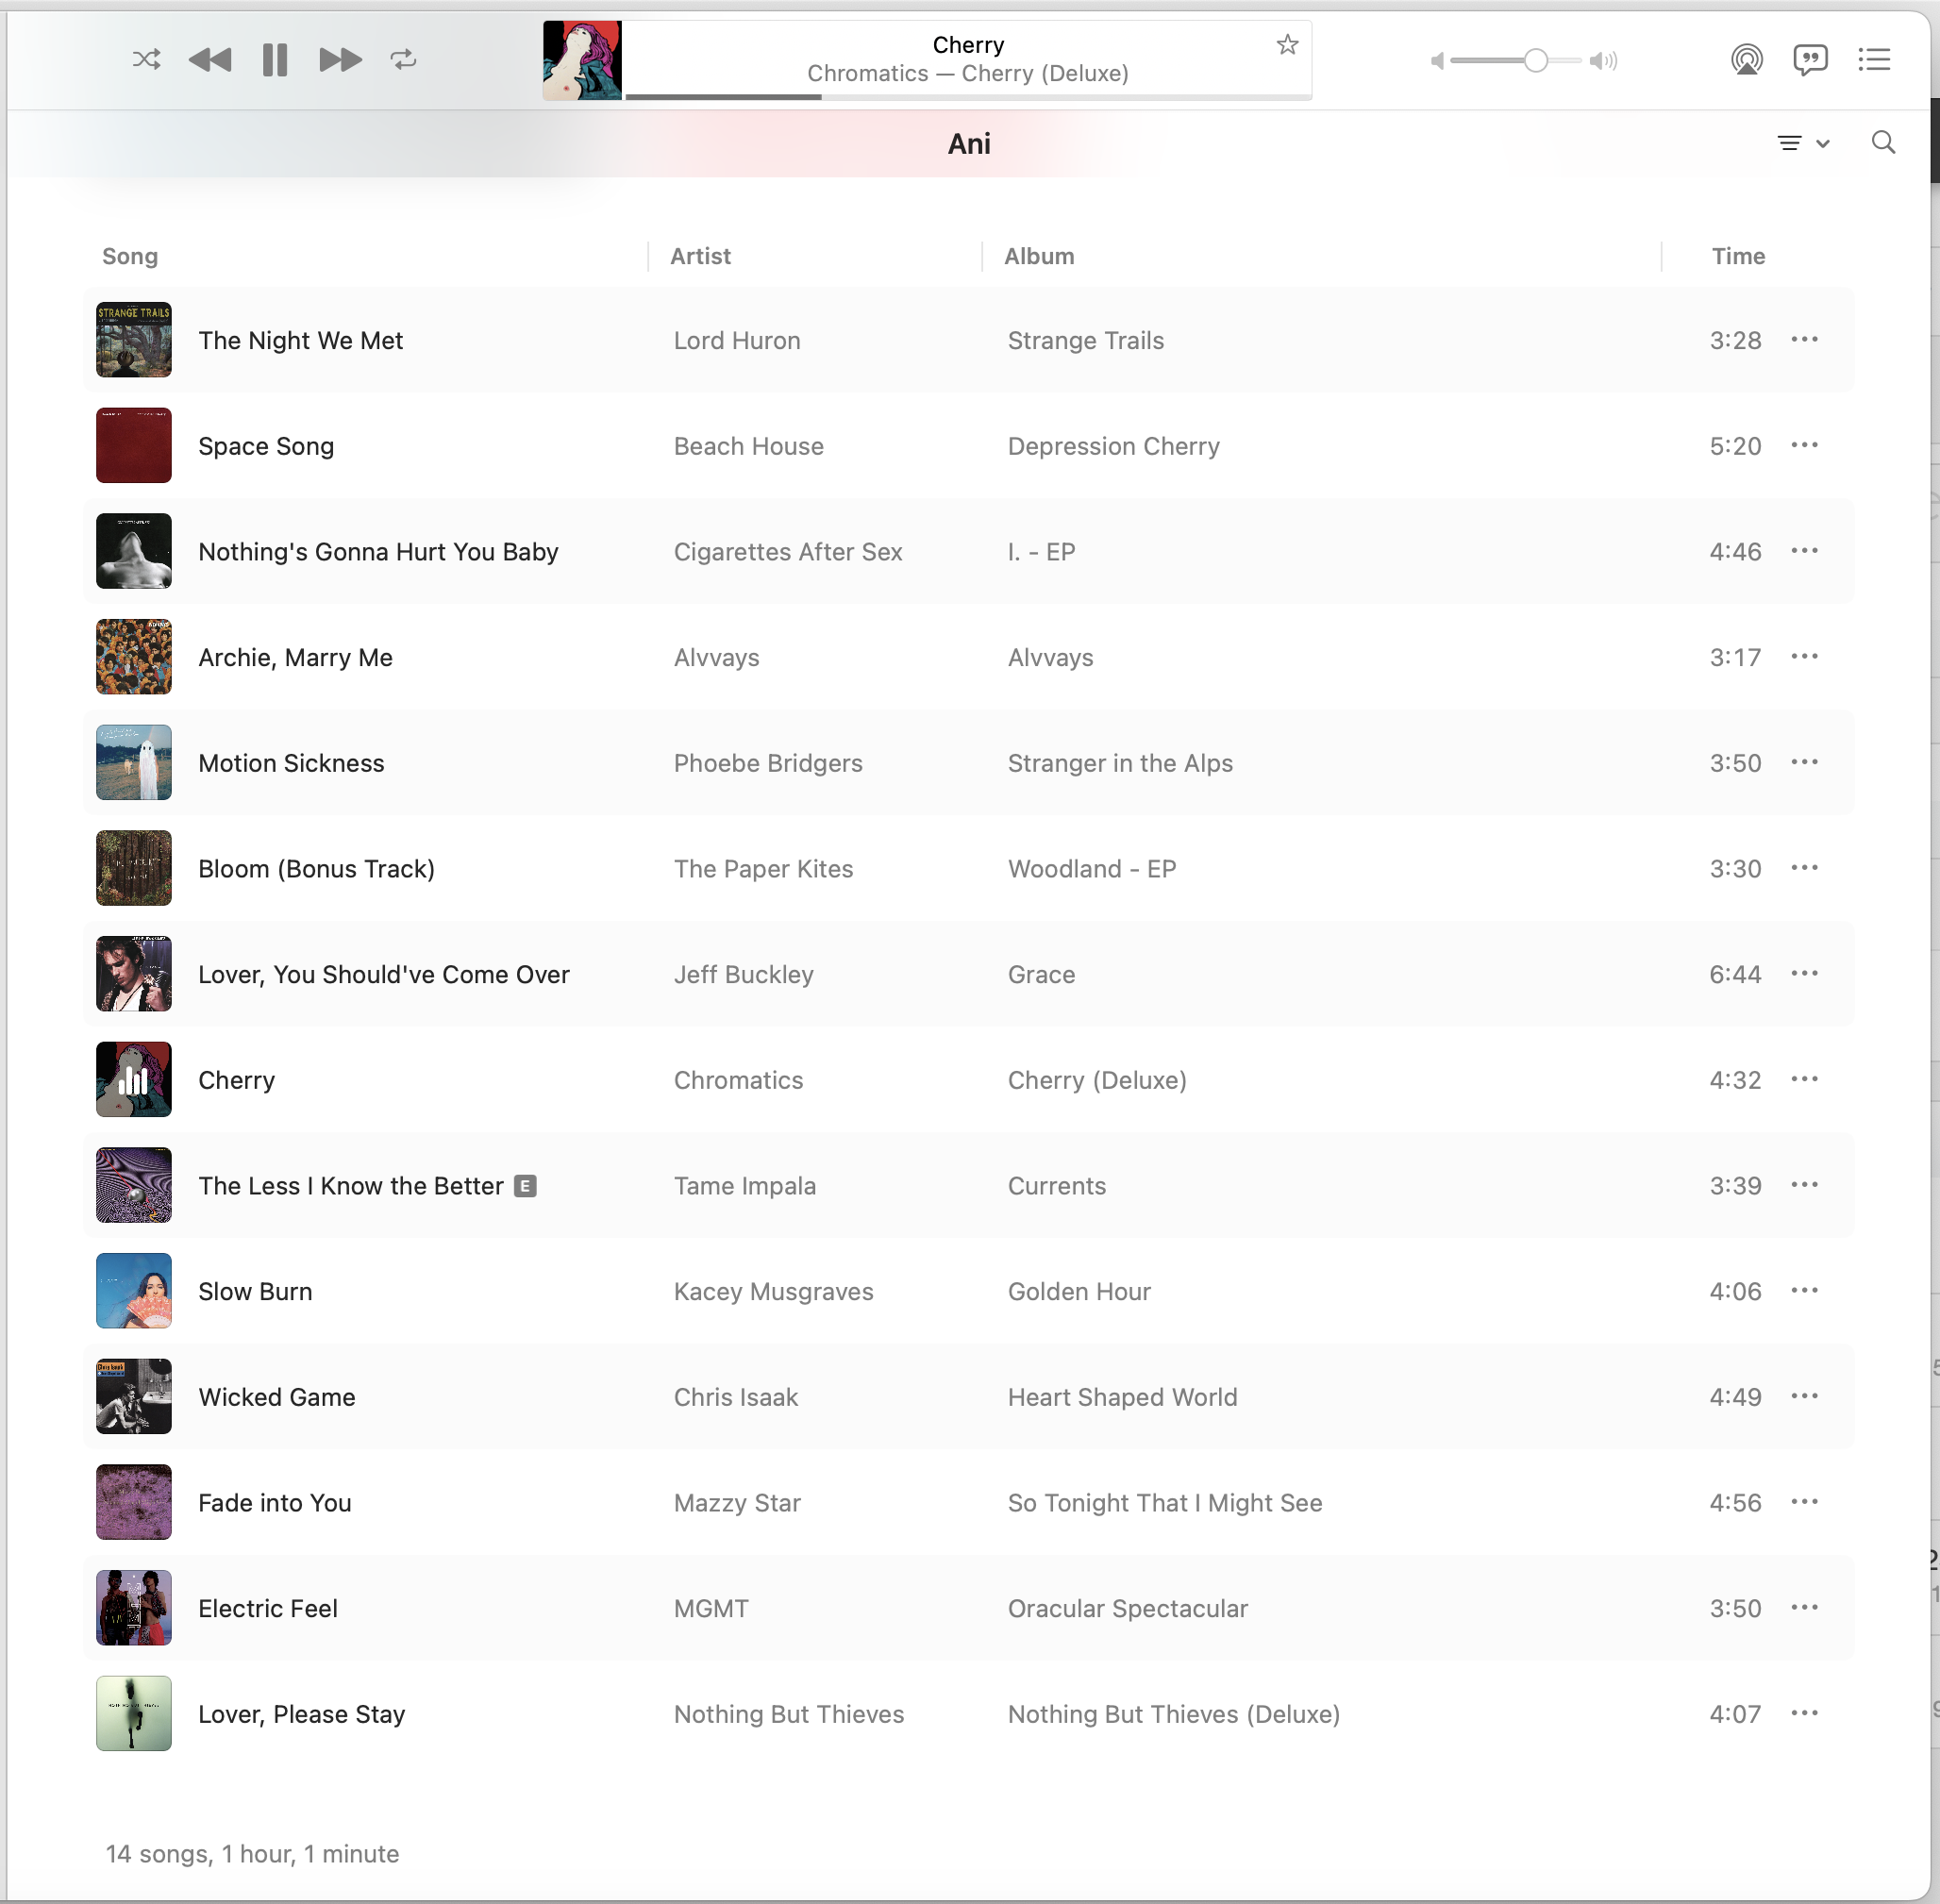Open more options for Lover, Please Stay

pyautogui.click(x=1804, y=1713)
